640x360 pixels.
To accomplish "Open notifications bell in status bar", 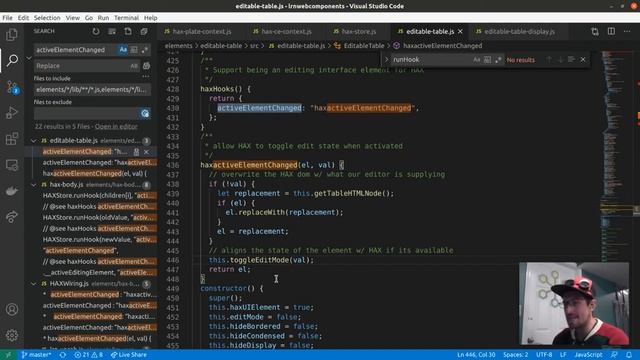I will point(629,355).
